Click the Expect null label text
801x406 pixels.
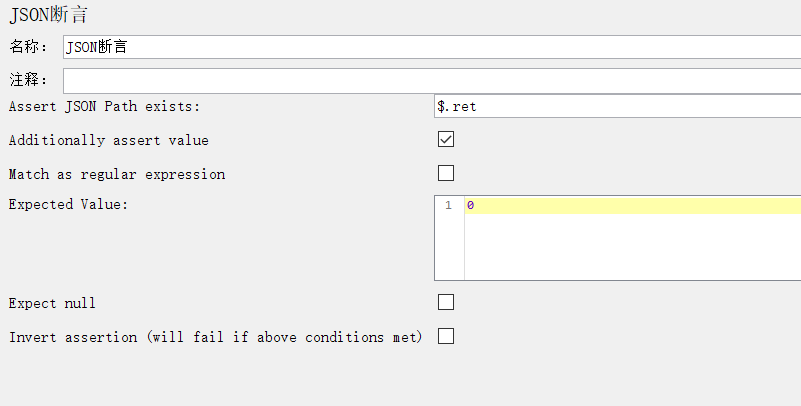(52, 303)
